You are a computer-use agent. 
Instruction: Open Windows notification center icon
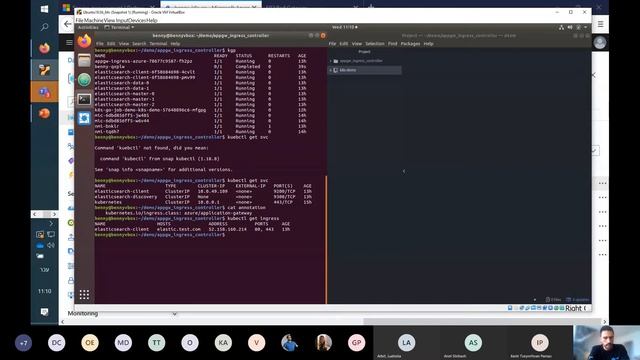click(44, 312)
